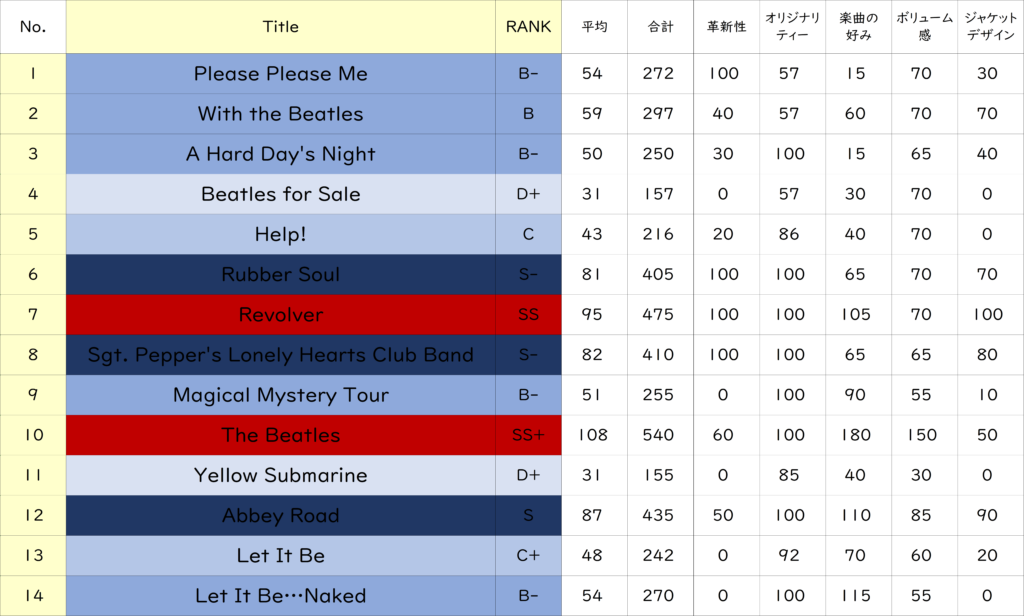Image resolution: width=1024 pixels, height=616 pixels.
Task: Select the red Revolver title cell
Action: point(280,315)
